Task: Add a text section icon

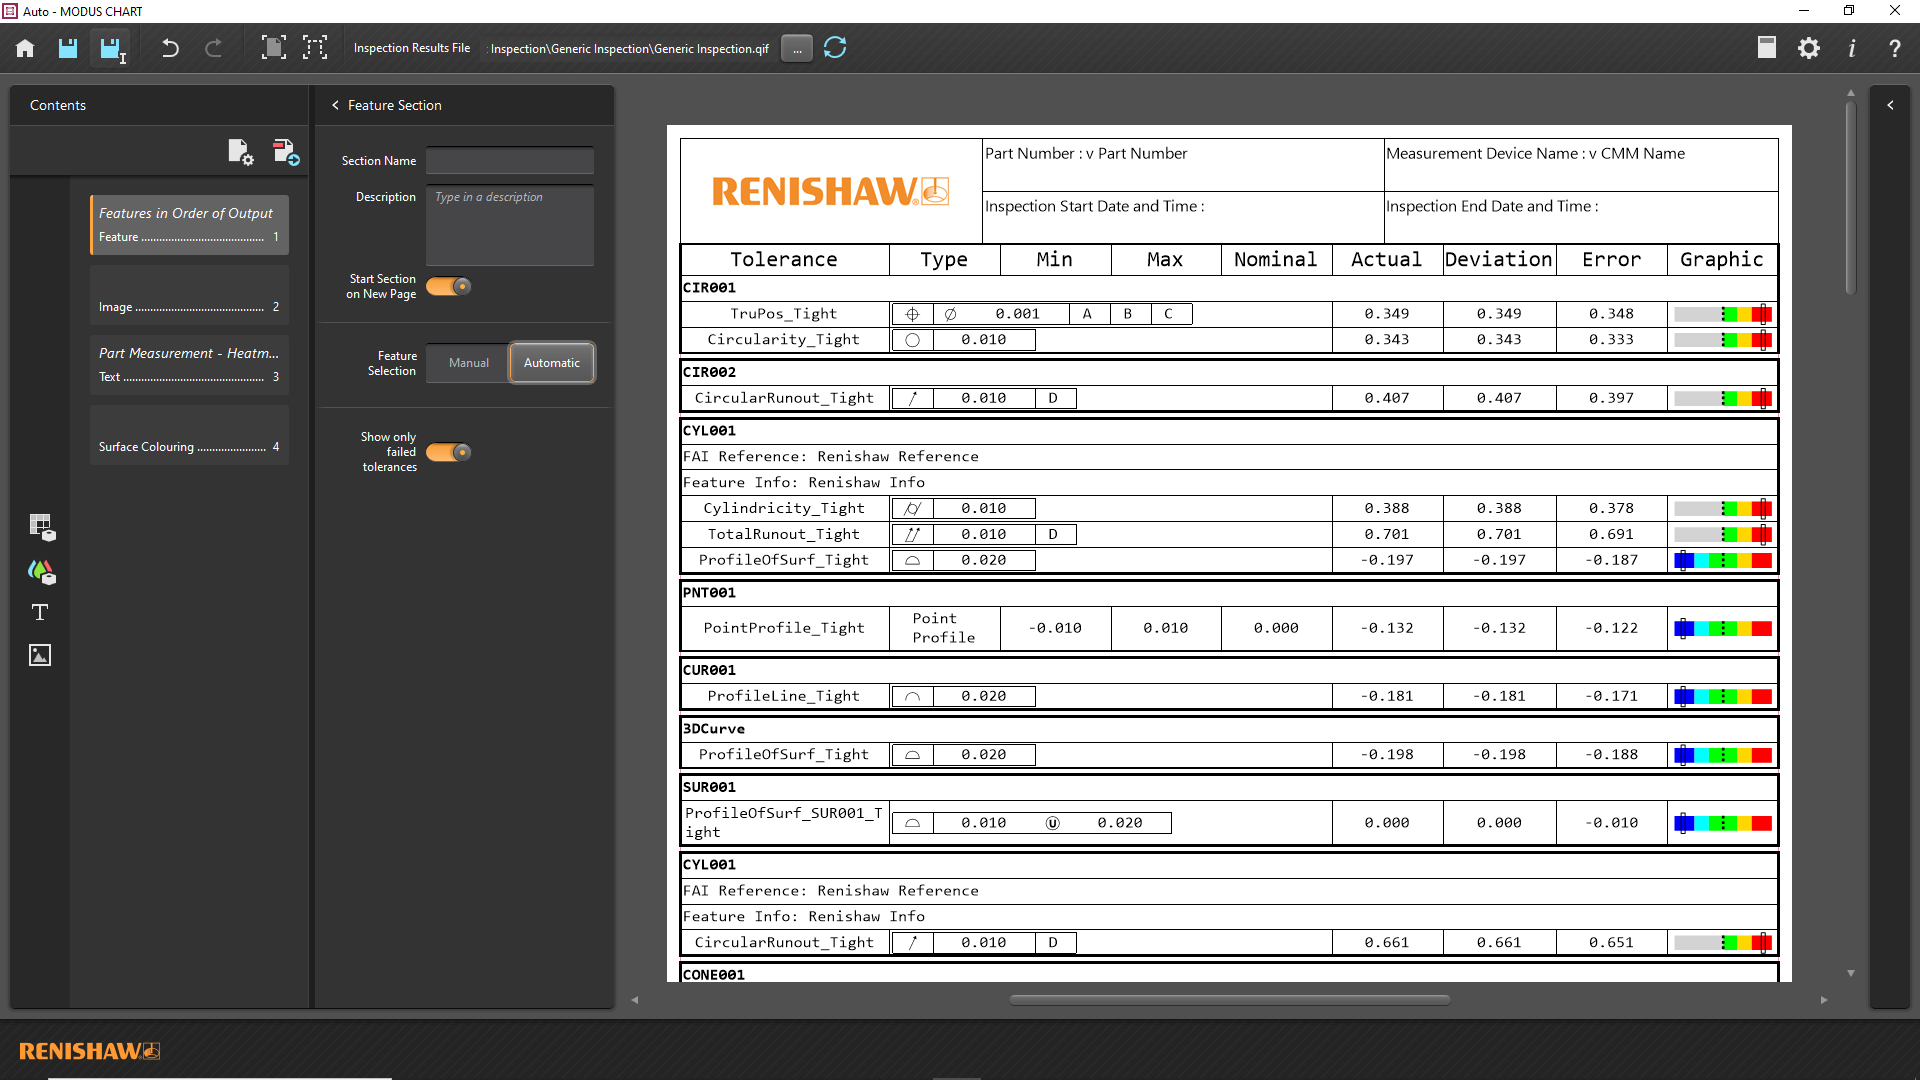Action: 40,612
